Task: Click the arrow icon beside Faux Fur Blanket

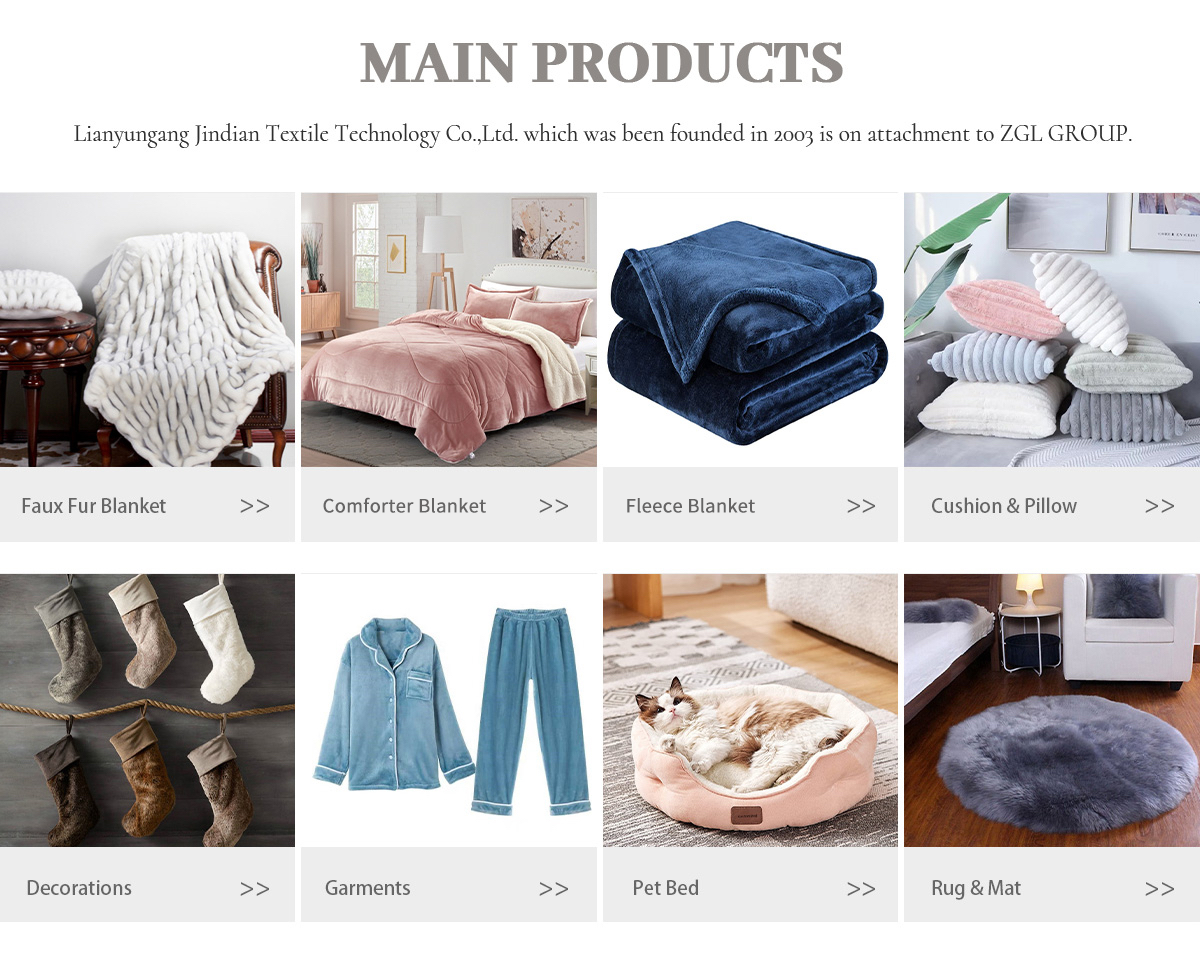Action: [x=255, y=506]
